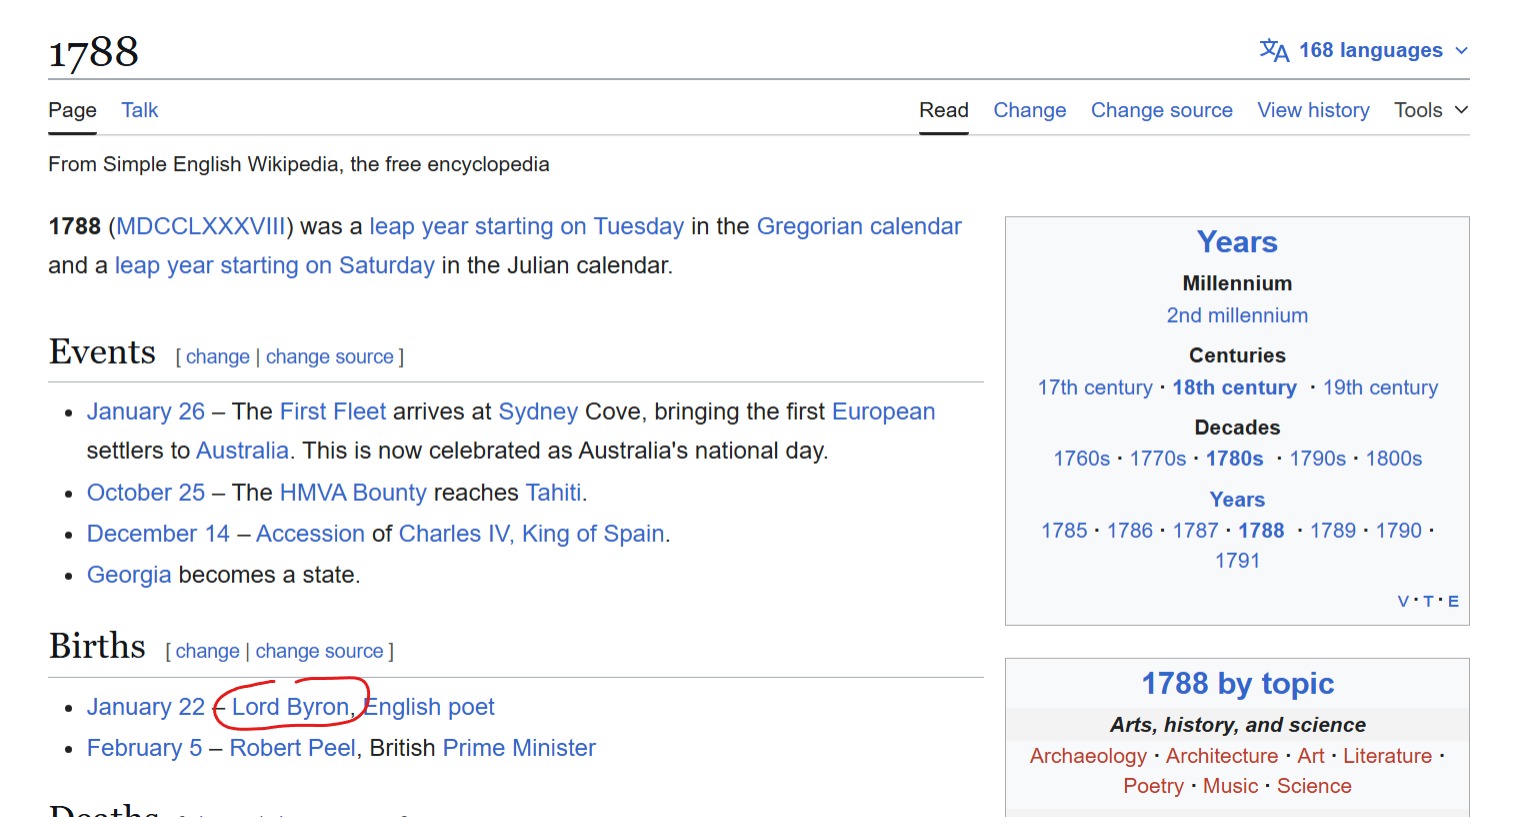
Task: Open the 2nd millennium link
Action: pyautogui.click(x=1237, y=315)
